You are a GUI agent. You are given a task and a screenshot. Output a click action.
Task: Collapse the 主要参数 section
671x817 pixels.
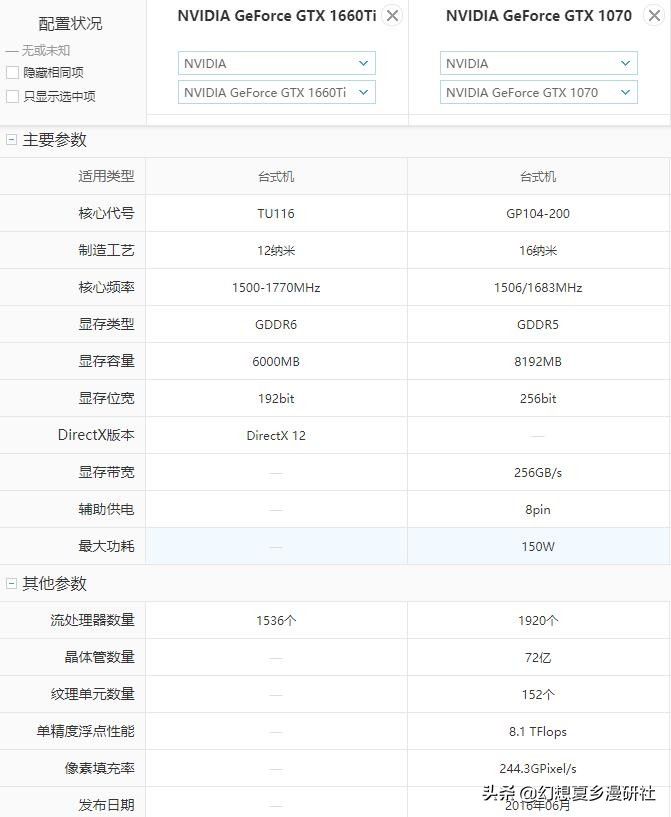click(11, 140)
